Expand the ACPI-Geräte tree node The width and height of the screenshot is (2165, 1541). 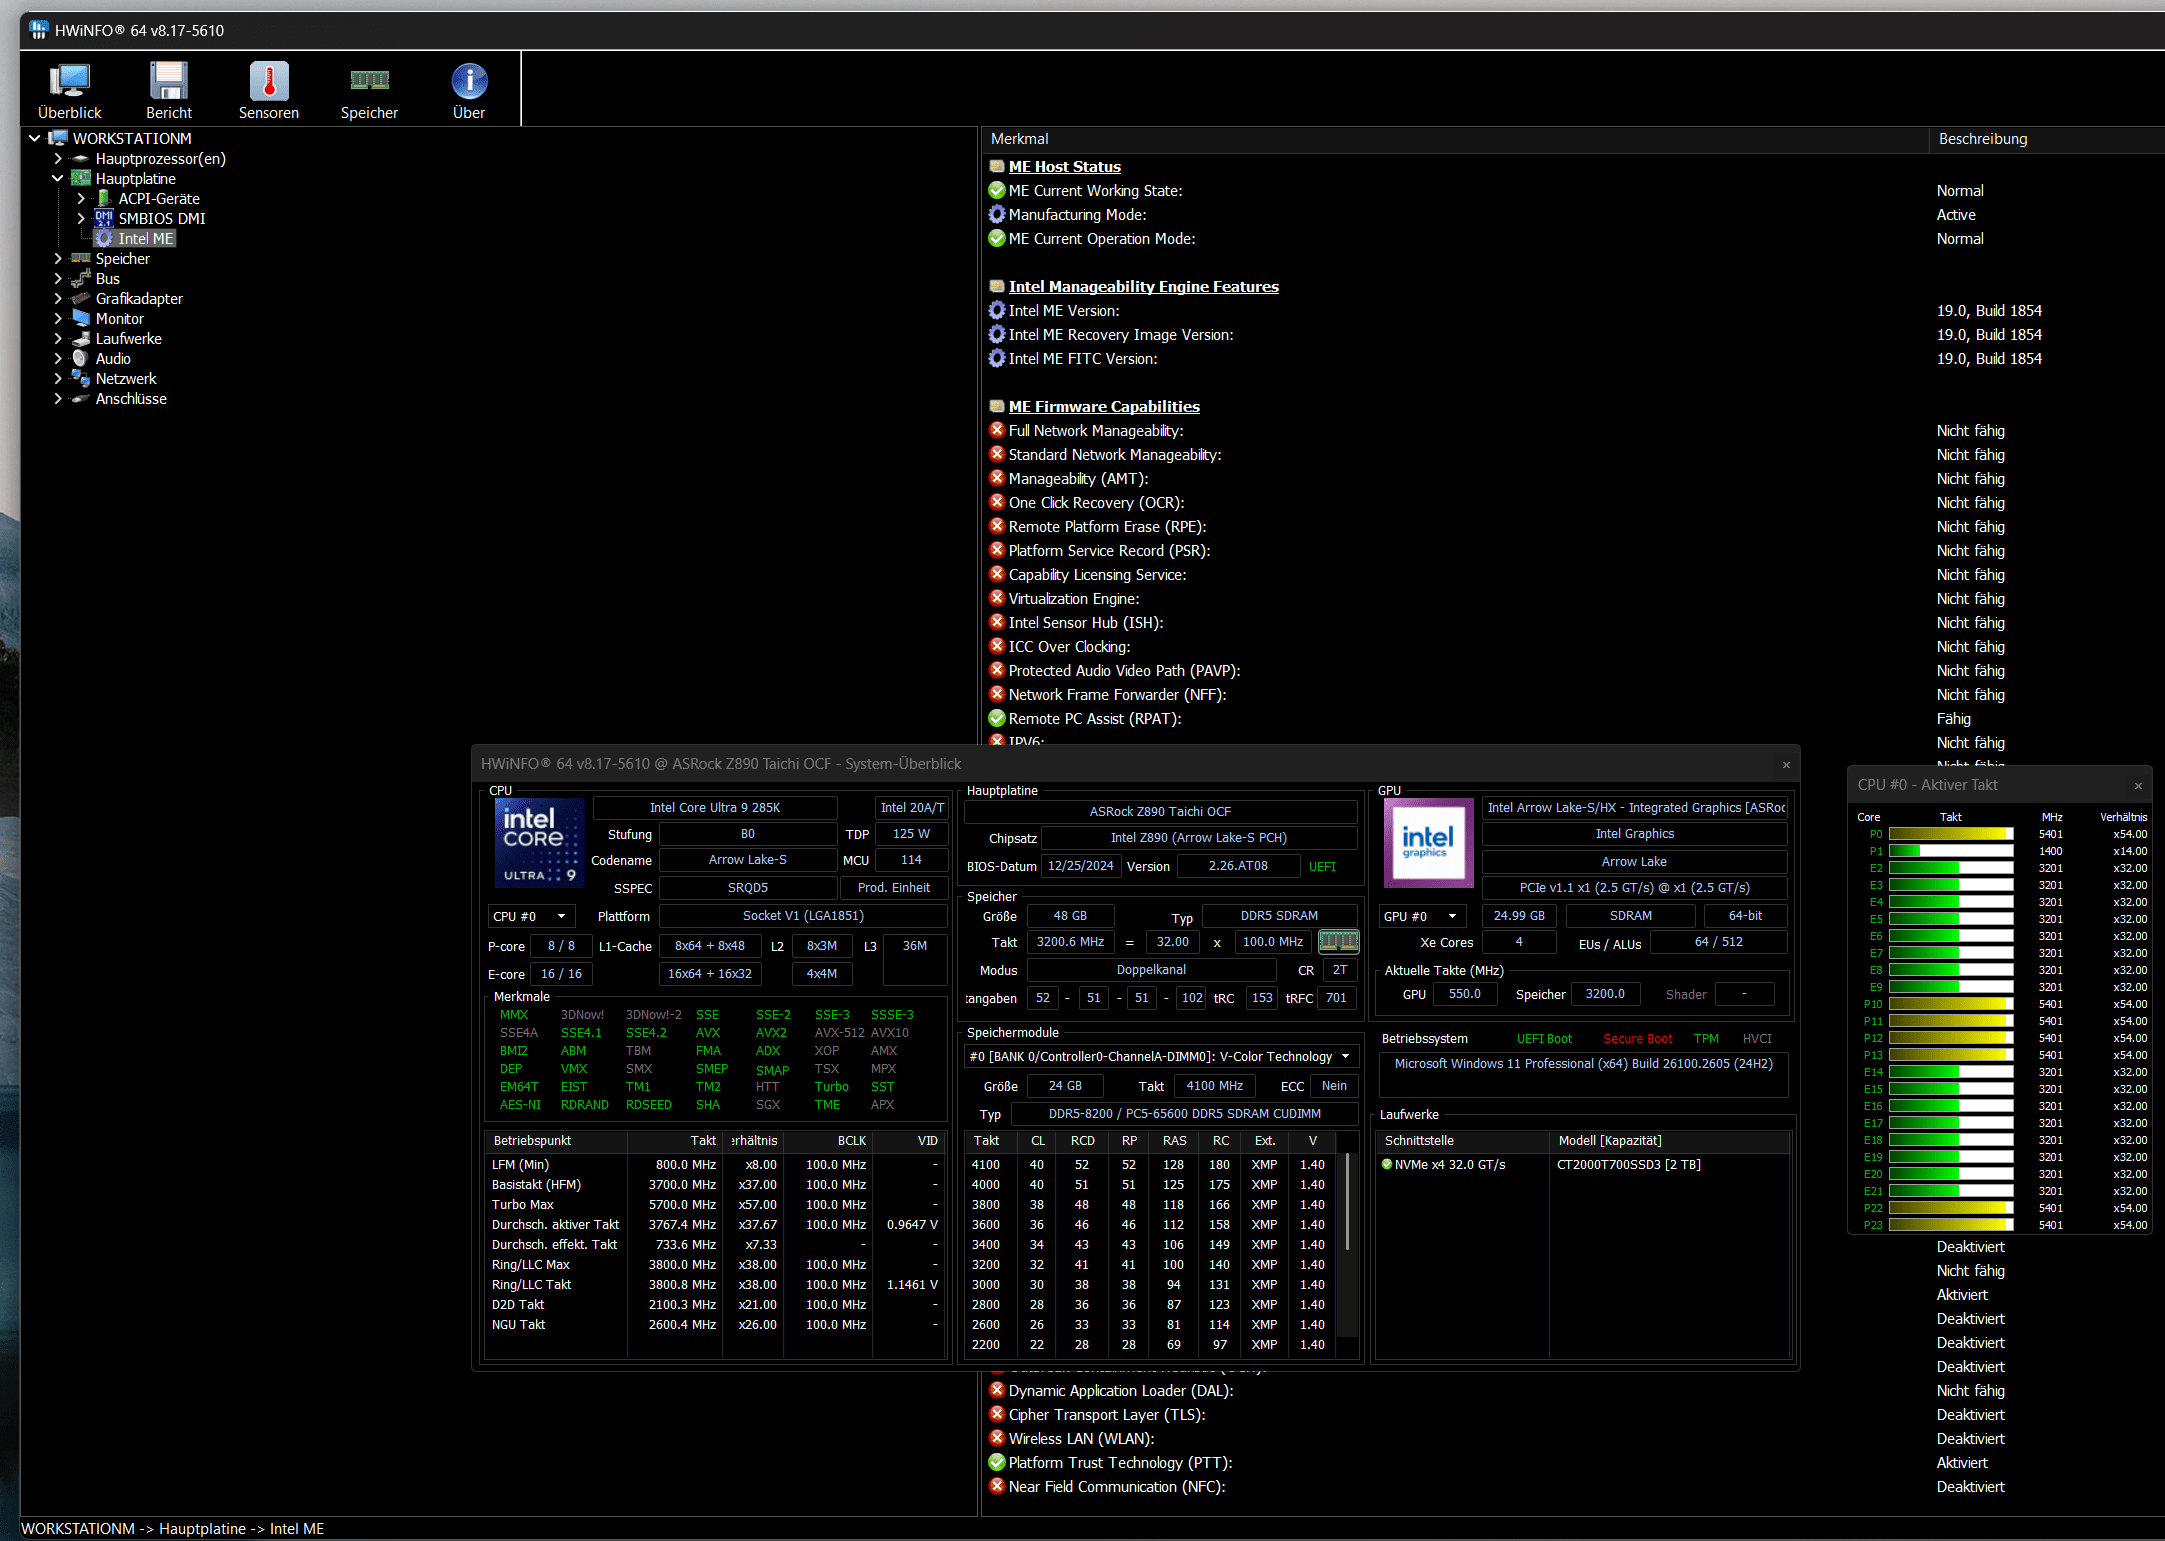(x=81, y=198)
